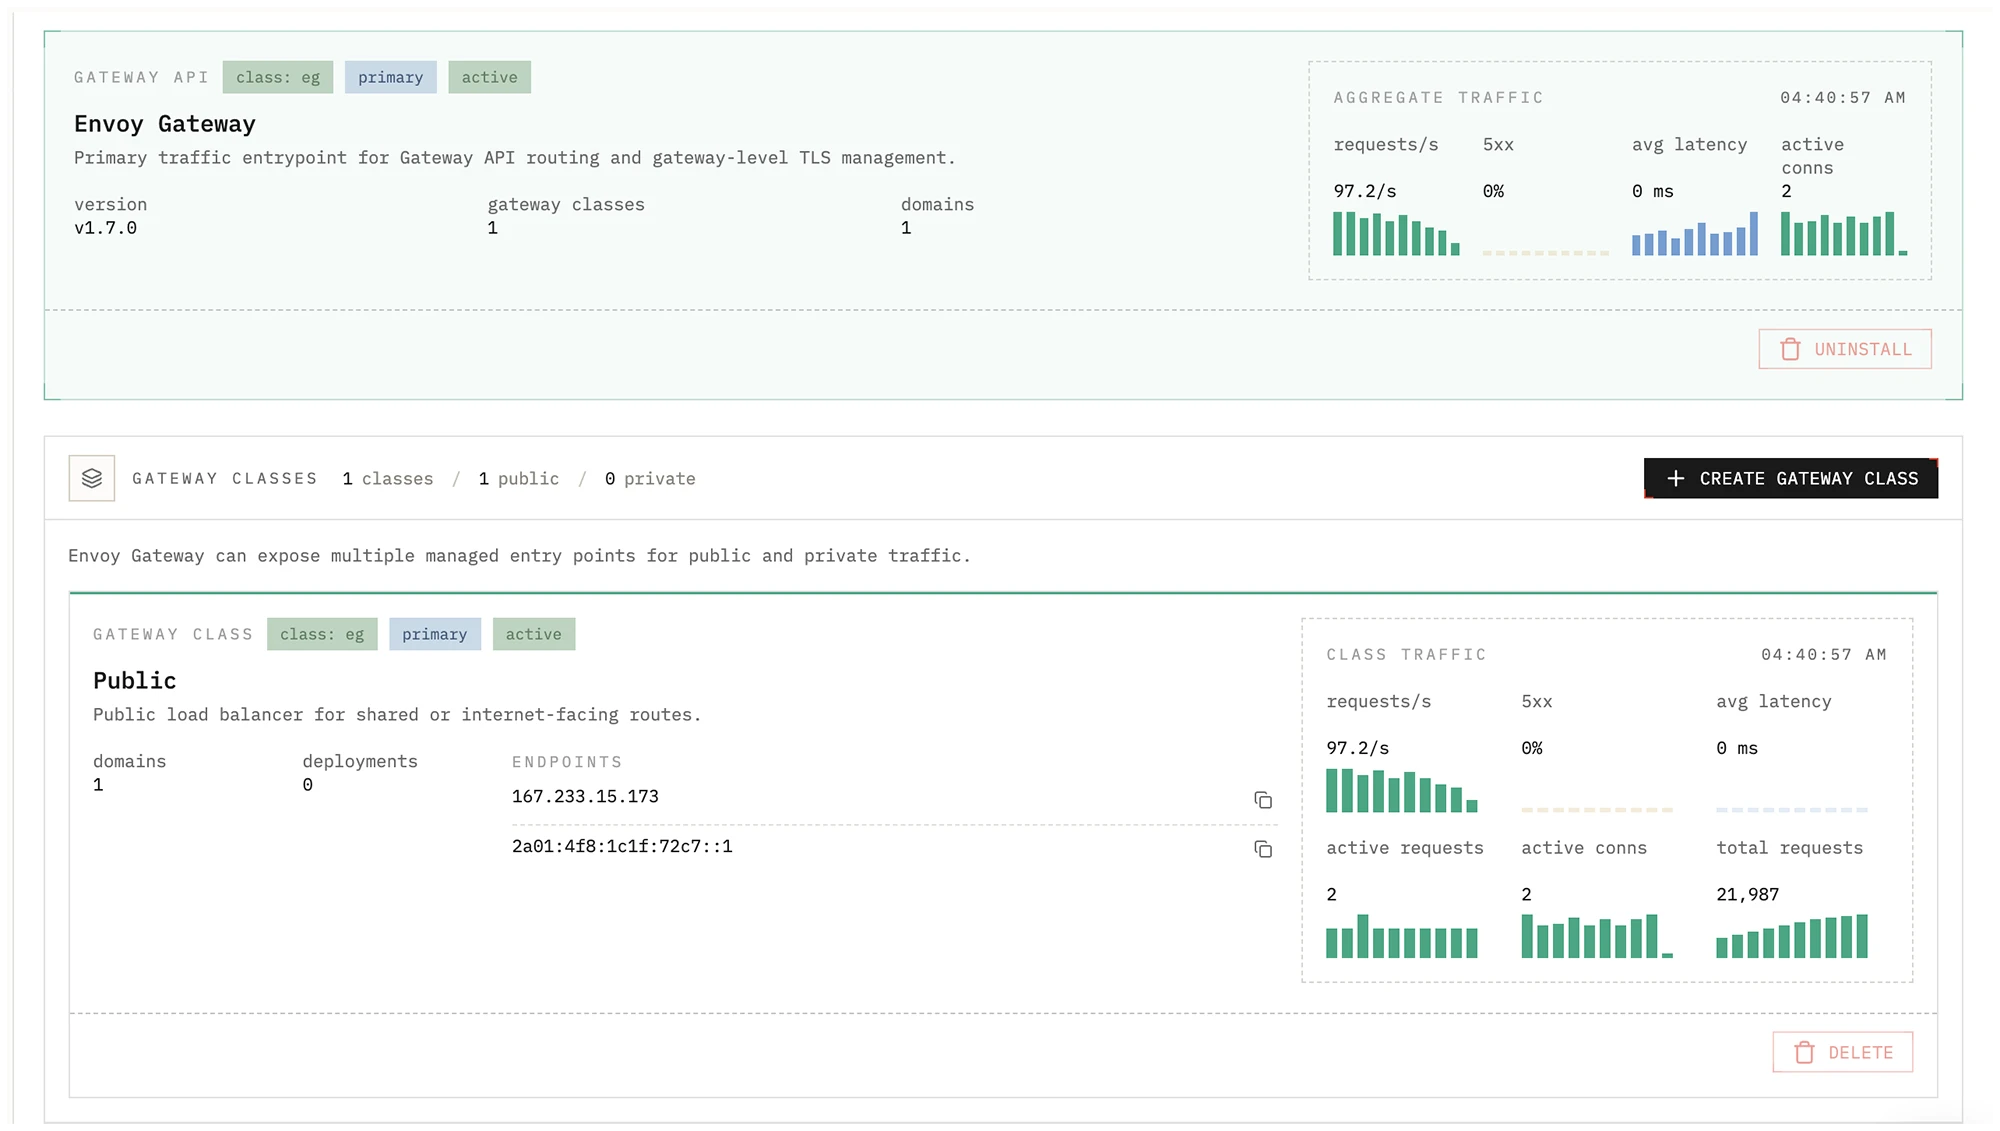The width and height of the screenshot is (2000, 1131).
Task: Open the "1 public" classes filter
Action: click(518, 478)
